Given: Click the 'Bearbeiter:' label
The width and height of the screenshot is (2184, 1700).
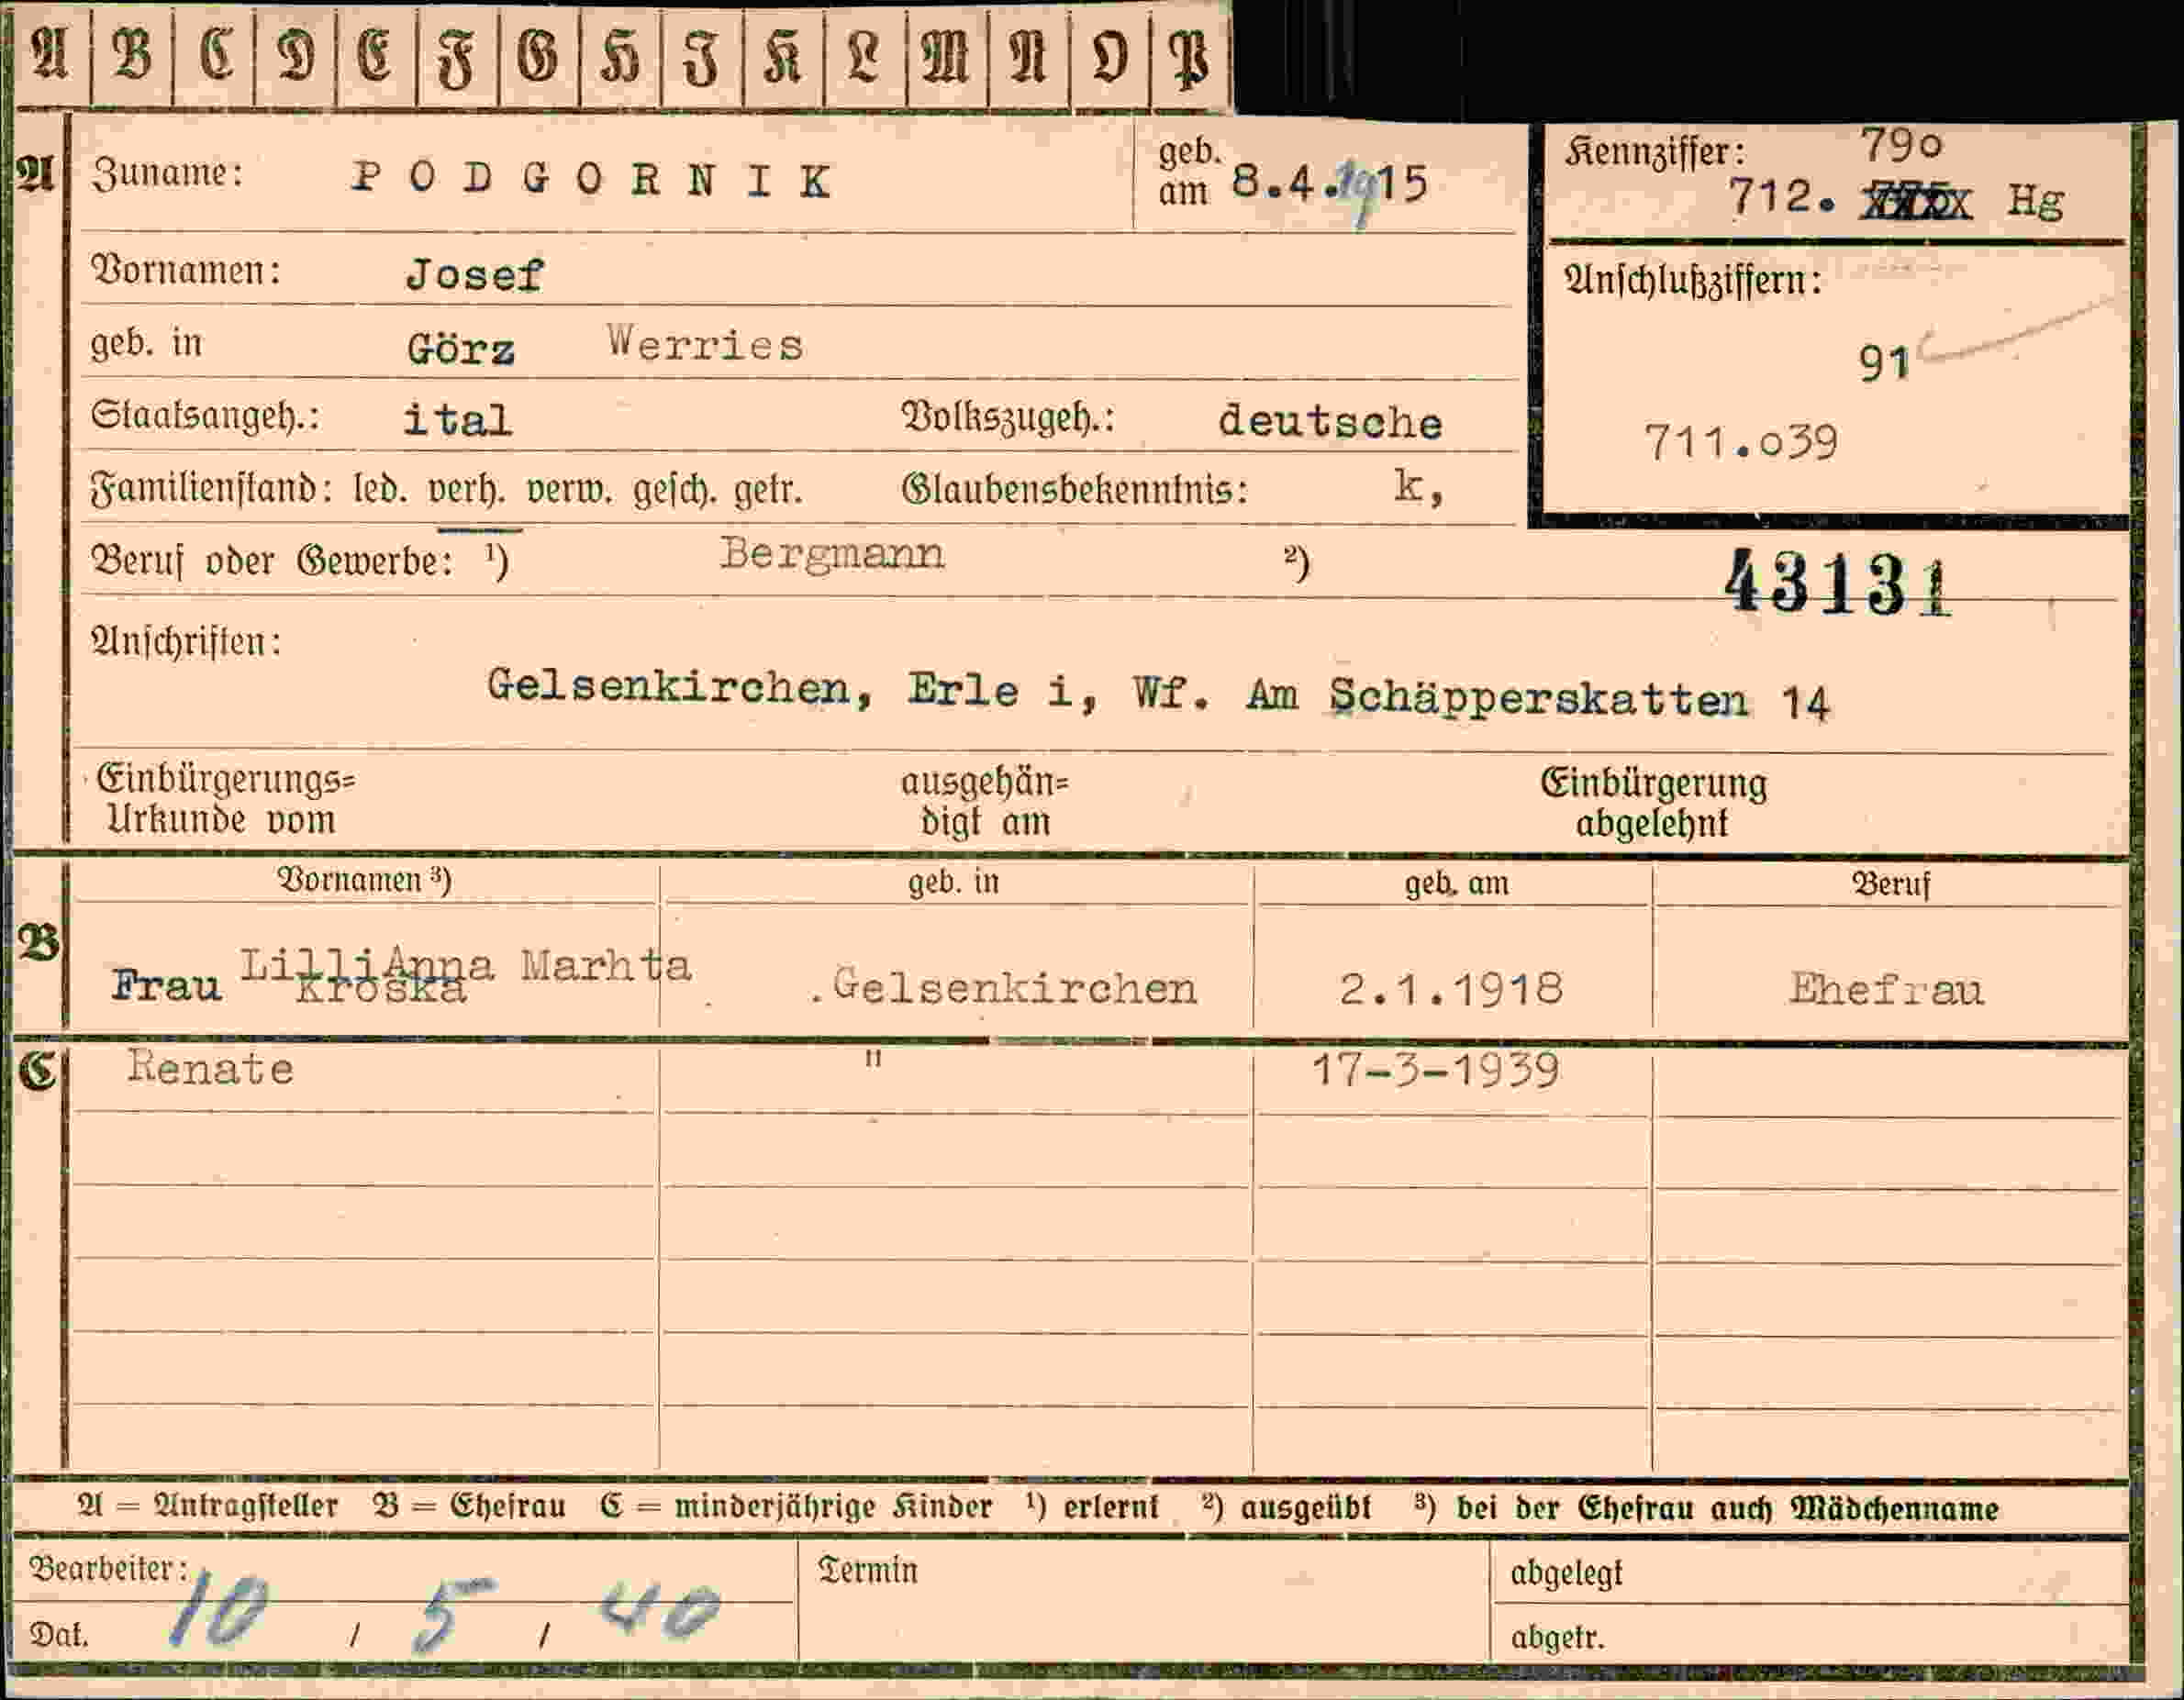Looking at the screenshot, I should 109,1568.
